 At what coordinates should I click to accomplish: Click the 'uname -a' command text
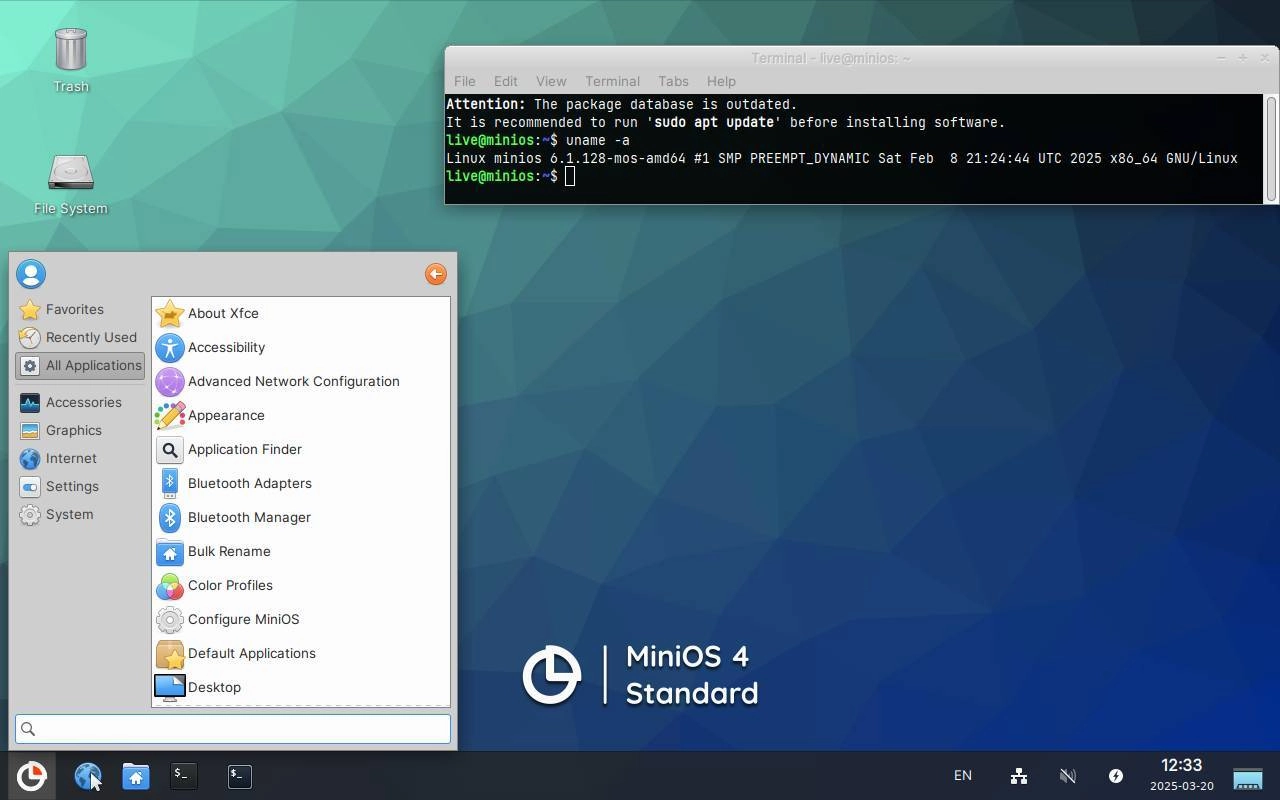pyautogui.click(x=598, y=140)
